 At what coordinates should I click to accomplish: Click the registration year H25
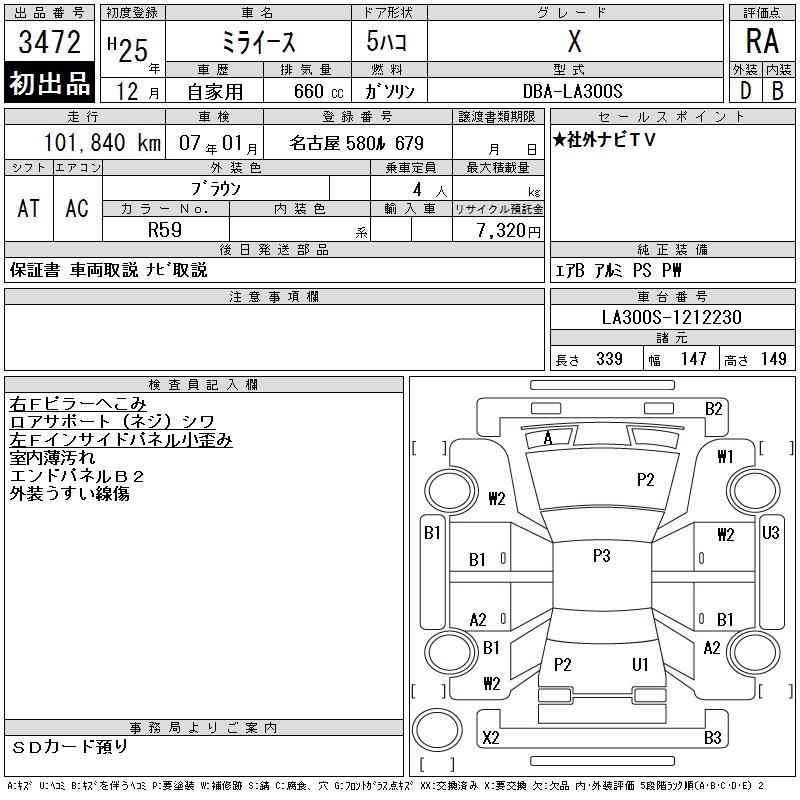128,49
